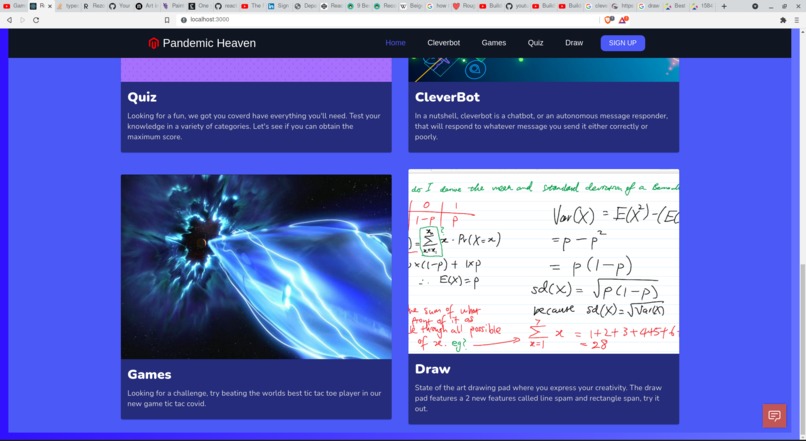806x441 pixels.
Task: Switch to the 'One' tab
Action: tap(199, 6)
